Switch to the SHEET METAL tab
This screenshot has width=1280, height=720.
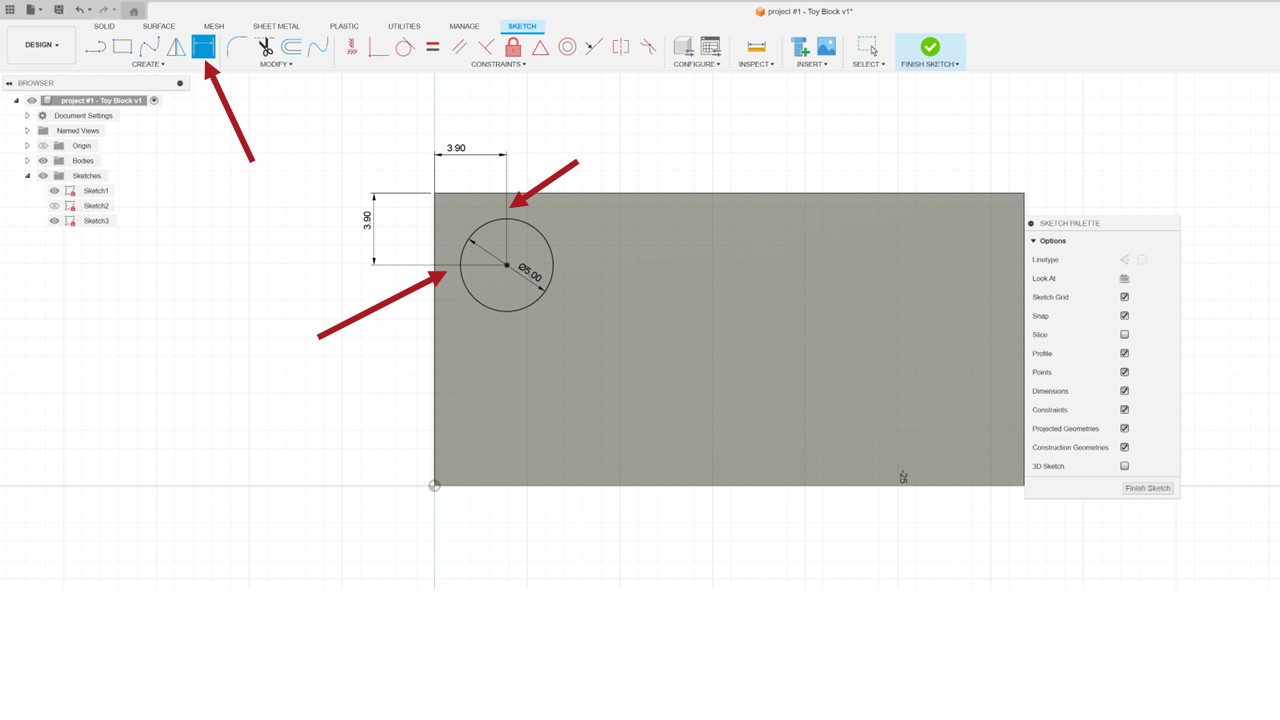(x=276, y=26)
